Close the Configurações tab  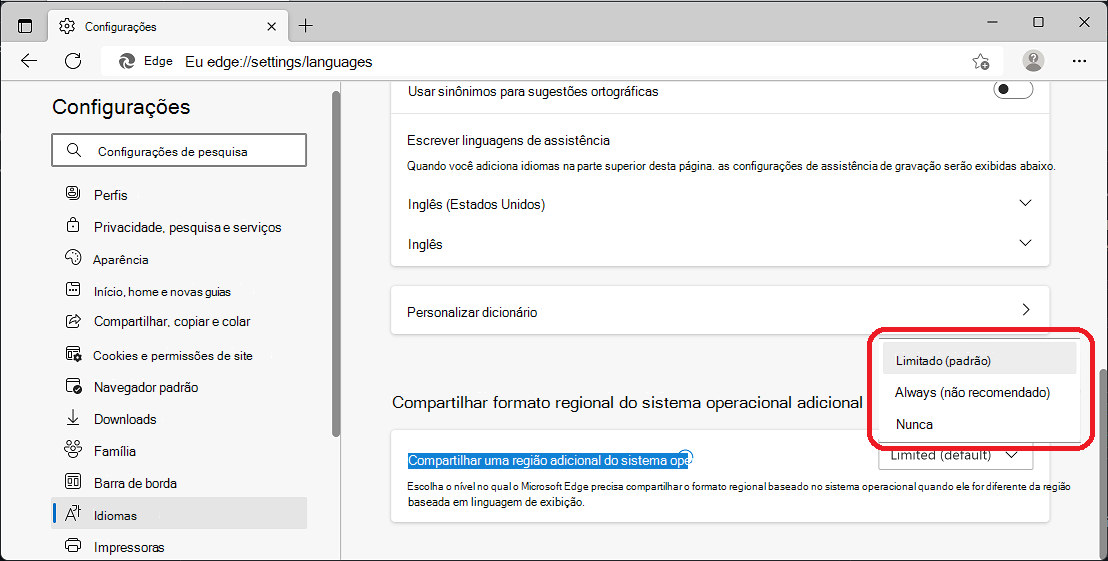click(x=271, y=26)
